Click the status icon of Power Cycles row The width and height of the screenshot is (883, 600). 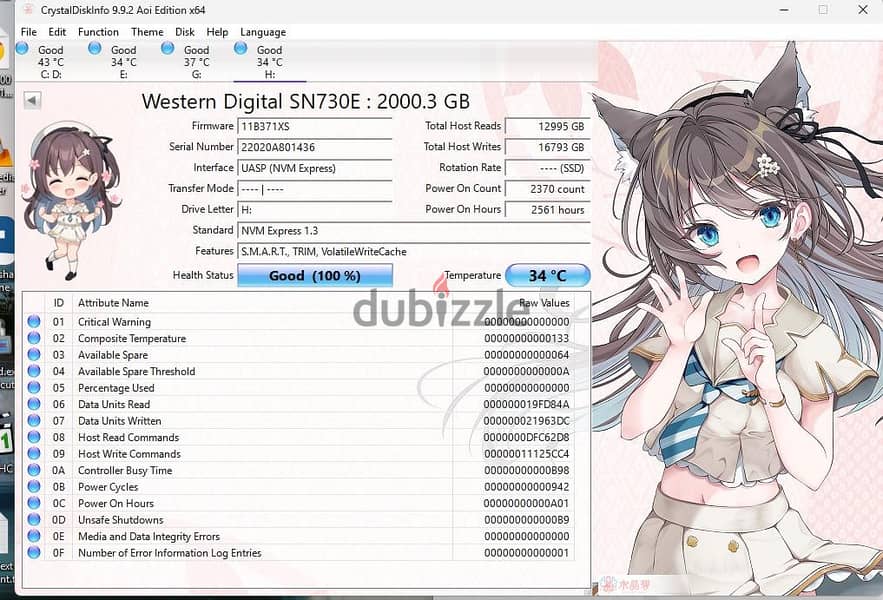click(34, 486)
